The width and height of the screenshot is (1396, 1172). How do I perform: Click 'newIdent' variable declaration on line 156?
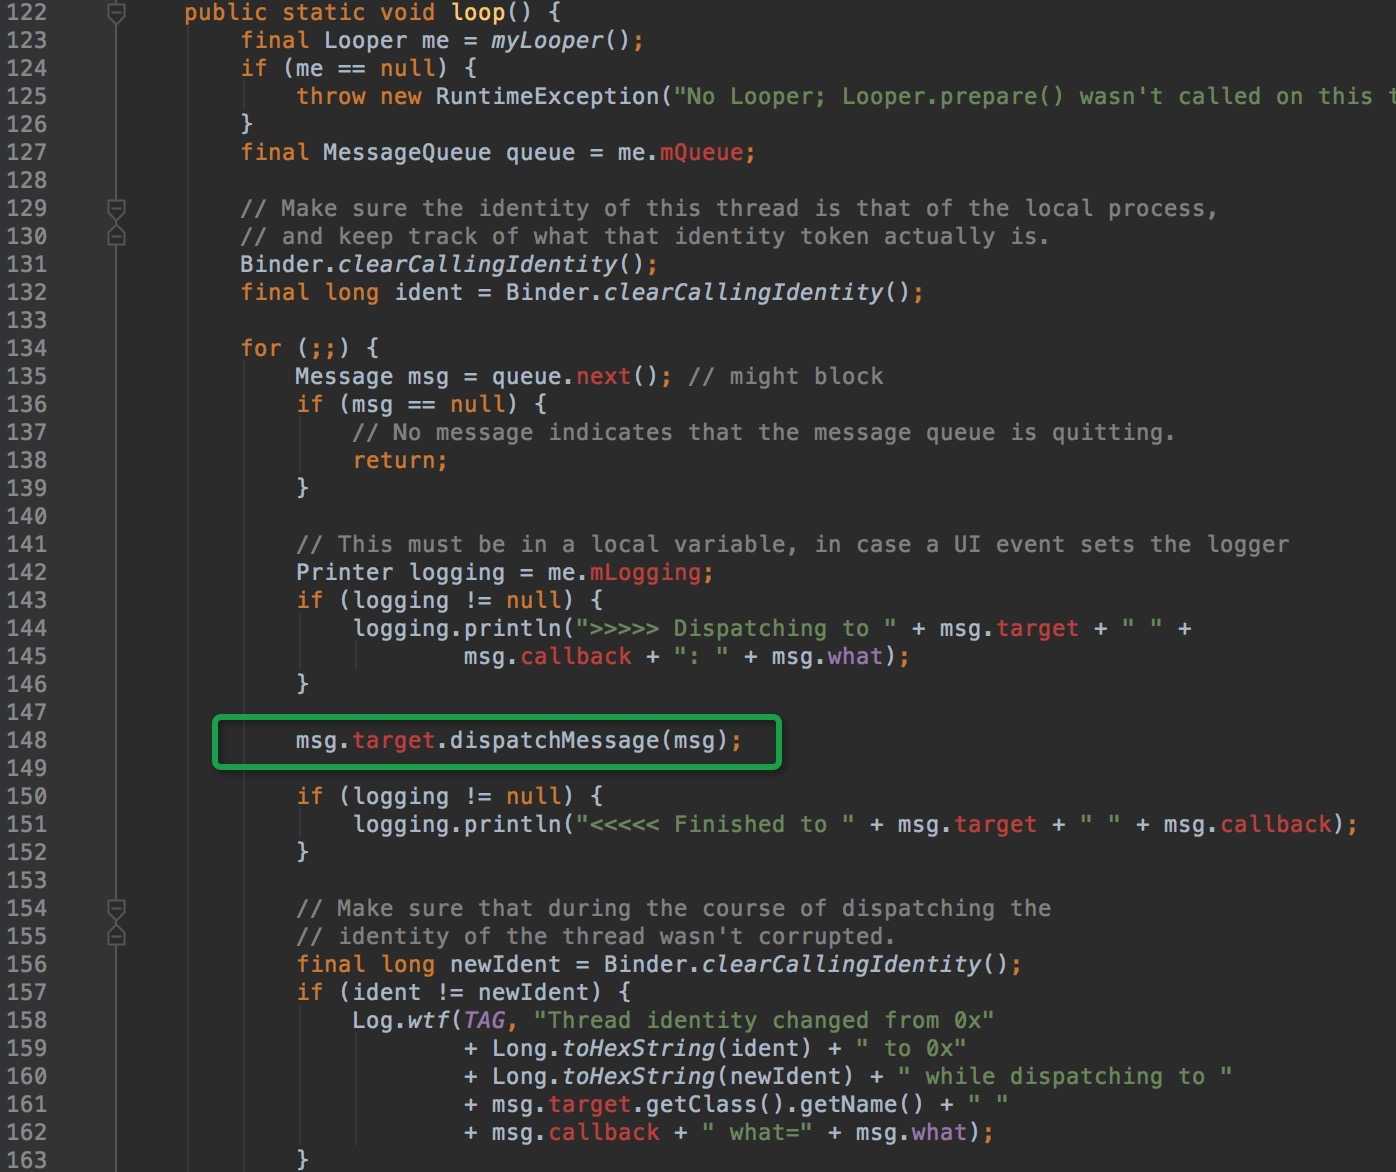505,965
